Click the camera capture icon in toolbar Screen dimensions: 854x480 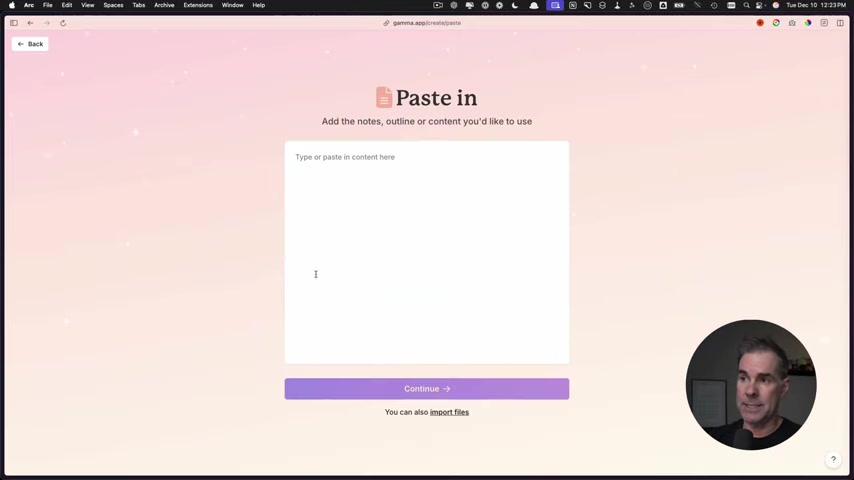[792, 23]
